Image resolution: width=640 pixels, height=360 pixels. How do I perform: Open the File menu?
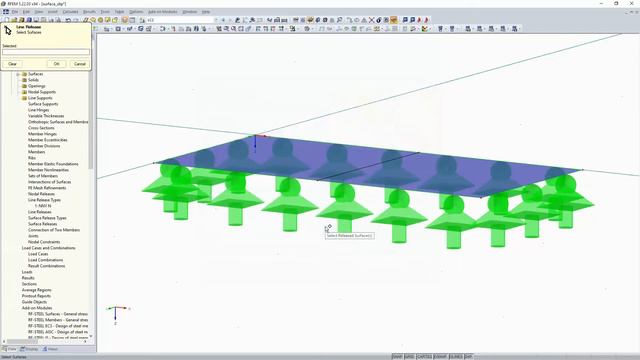(15, 12)
